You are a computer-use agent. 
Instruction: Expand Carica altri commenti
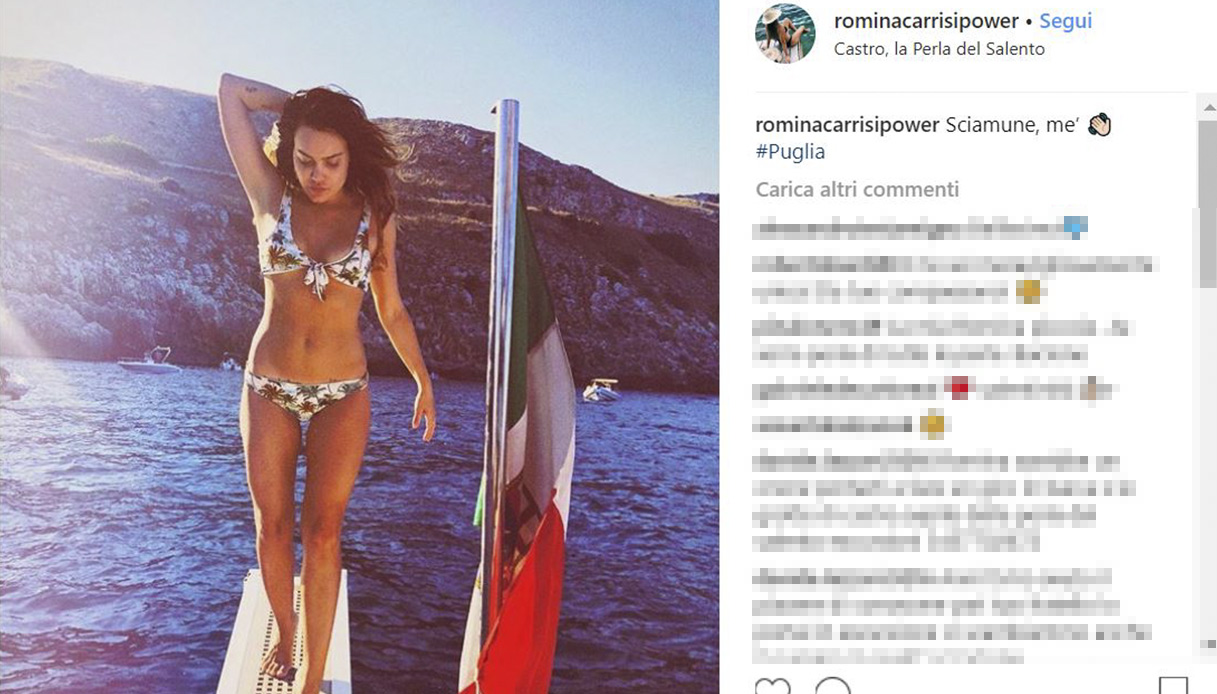[x=857, y=189]
